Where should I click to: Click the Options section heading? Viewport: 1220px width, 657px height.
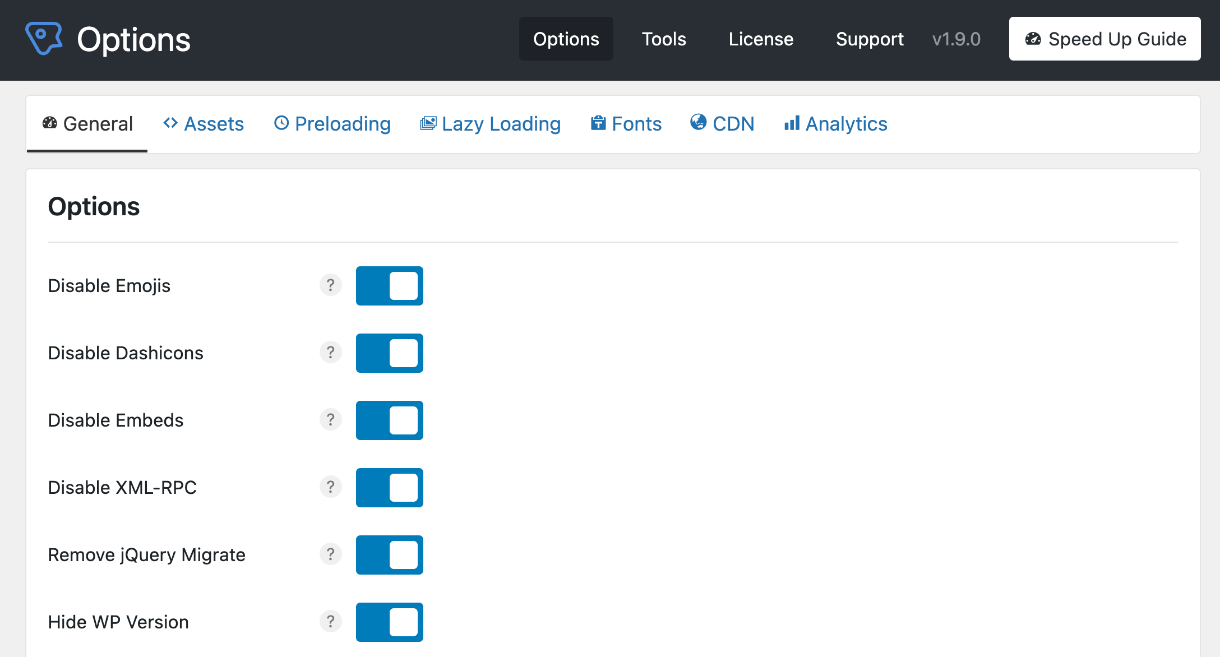point(94,207)
